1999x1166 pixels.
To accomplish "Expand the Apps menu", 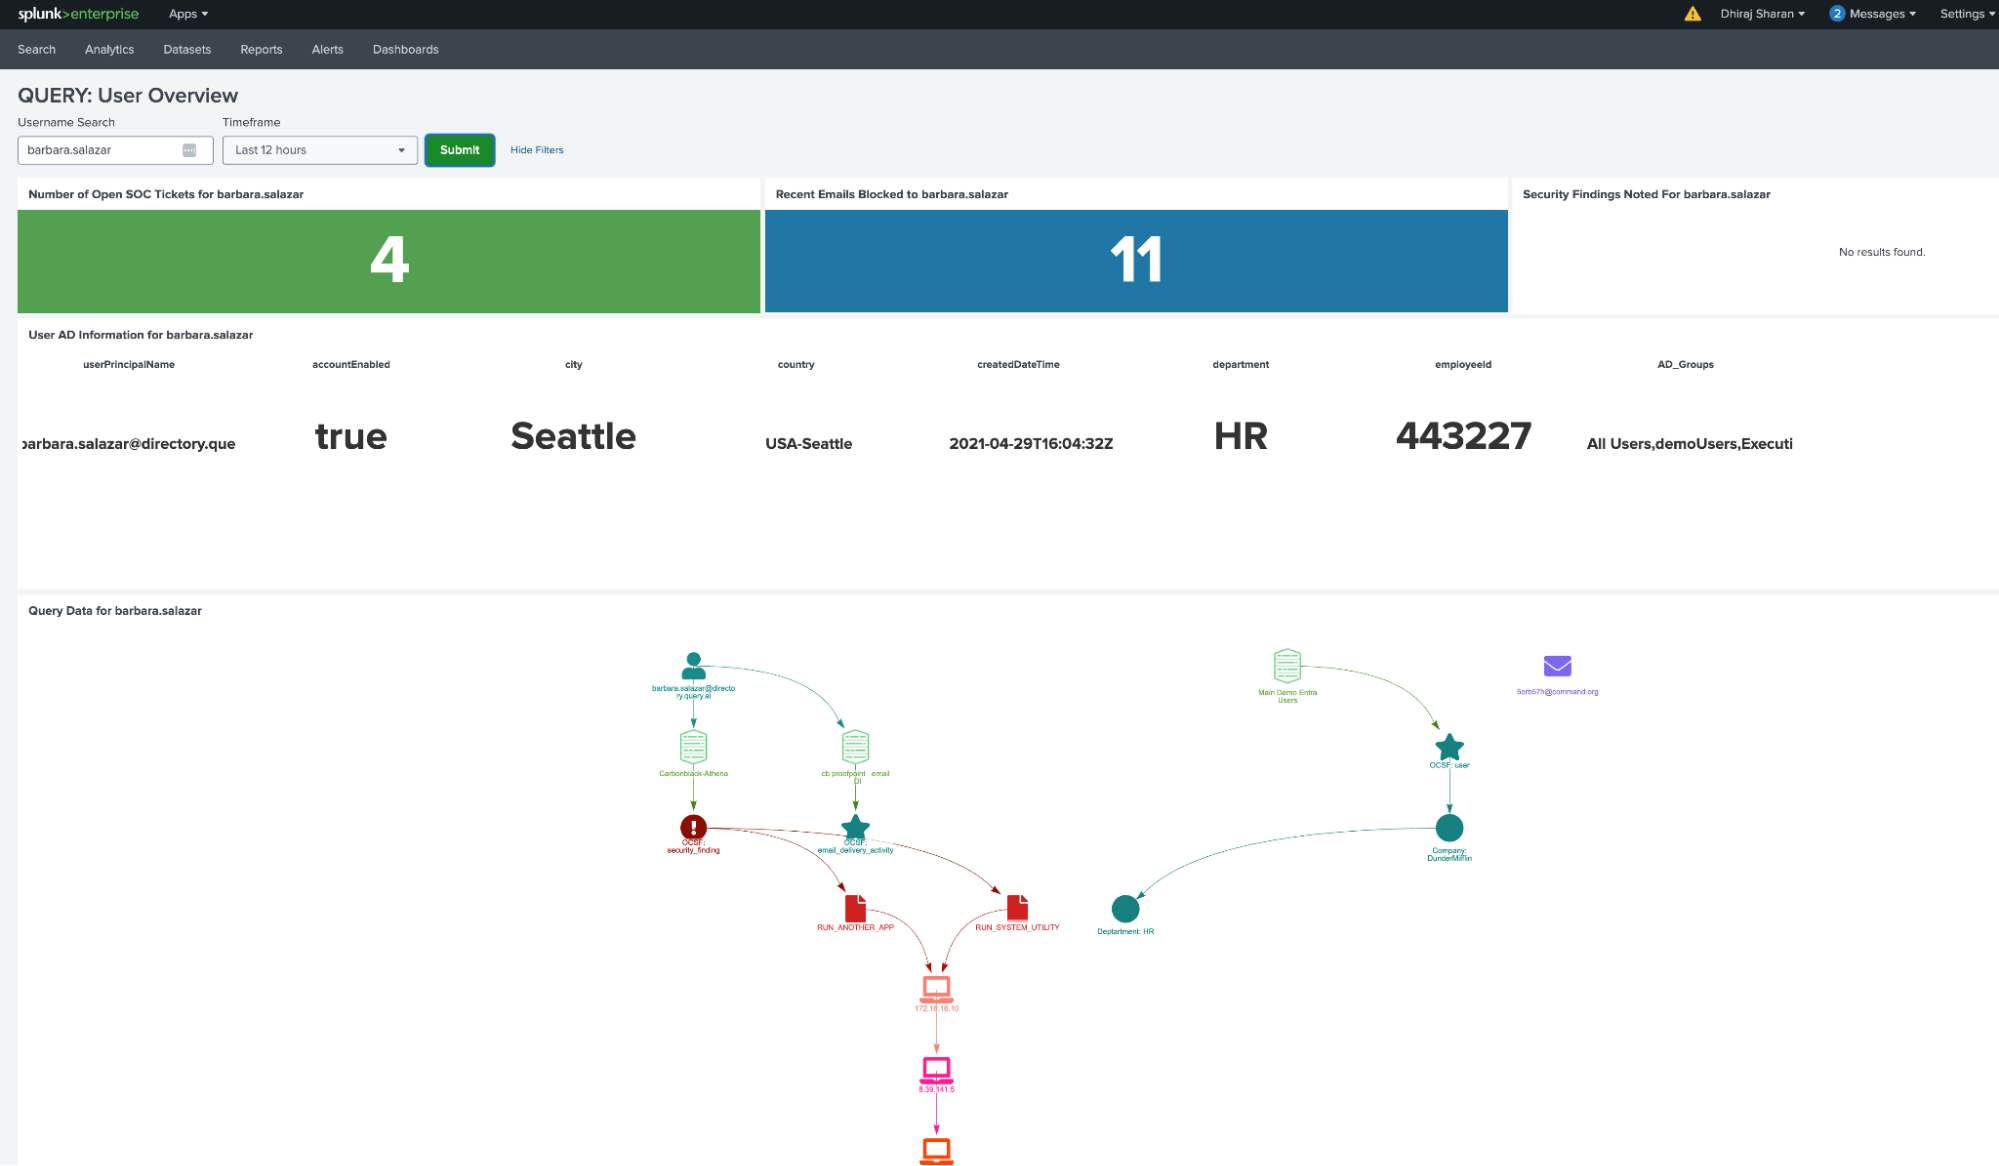I will point(188,14).
